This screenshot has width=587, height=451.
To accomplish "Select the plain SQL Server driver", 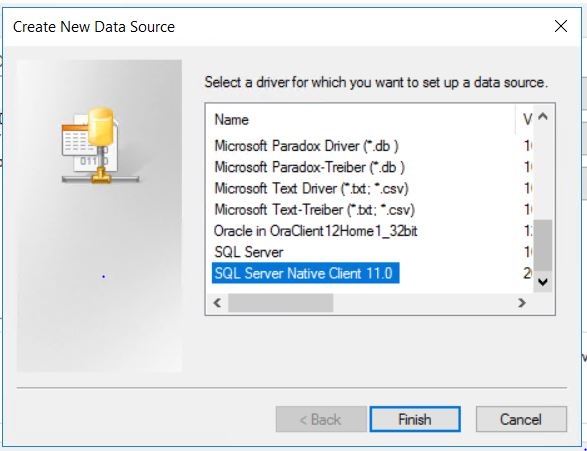I will [249, 253].
